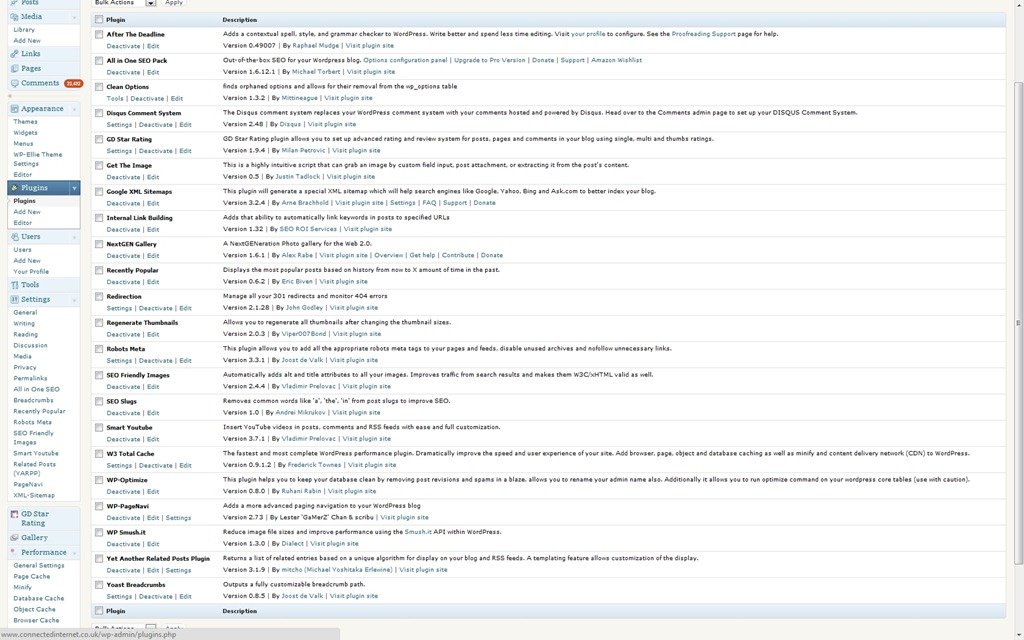Tick the select-all checkbox in the top header
The width and height of the screenshot is (1024, 640).
99,20
